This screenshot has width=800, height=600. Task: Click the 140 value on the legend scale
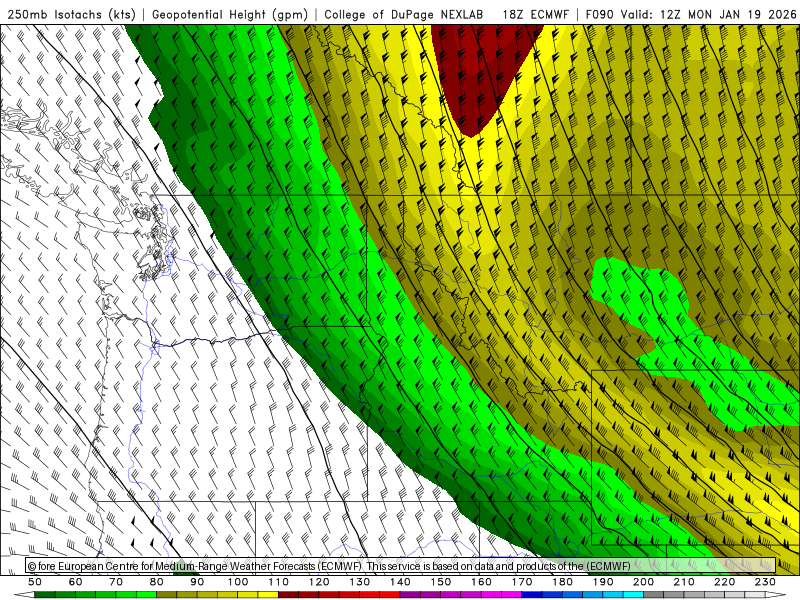[400, 582]
